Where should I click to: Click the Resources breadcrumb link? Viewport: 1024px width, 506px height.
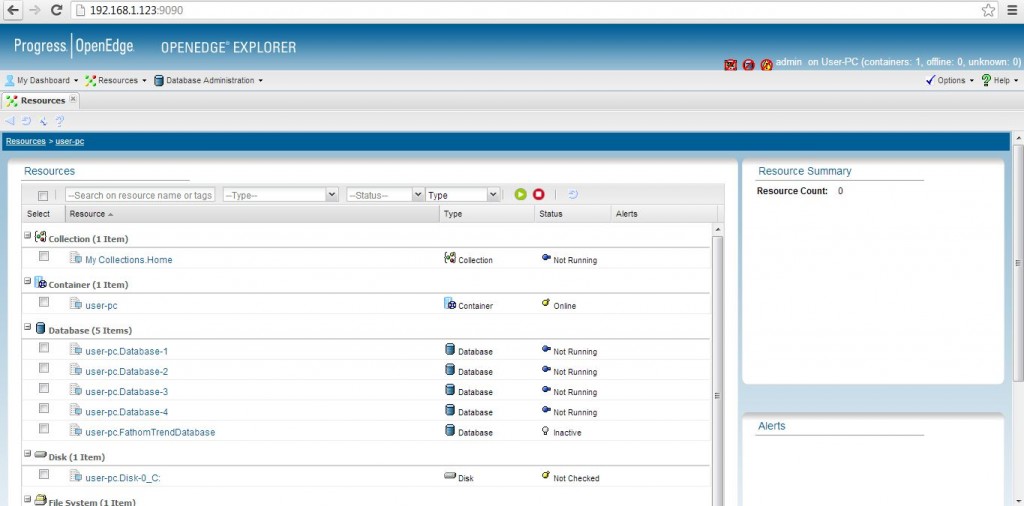click(25, 141)
